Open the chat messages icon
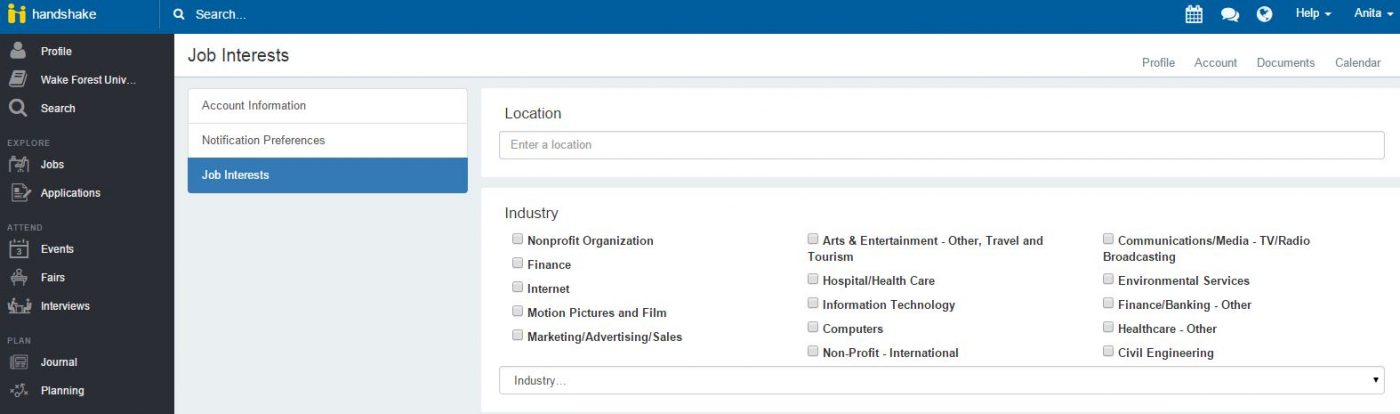The width and height of the screenshot is (1400, 414). (x=1229, y=14)
